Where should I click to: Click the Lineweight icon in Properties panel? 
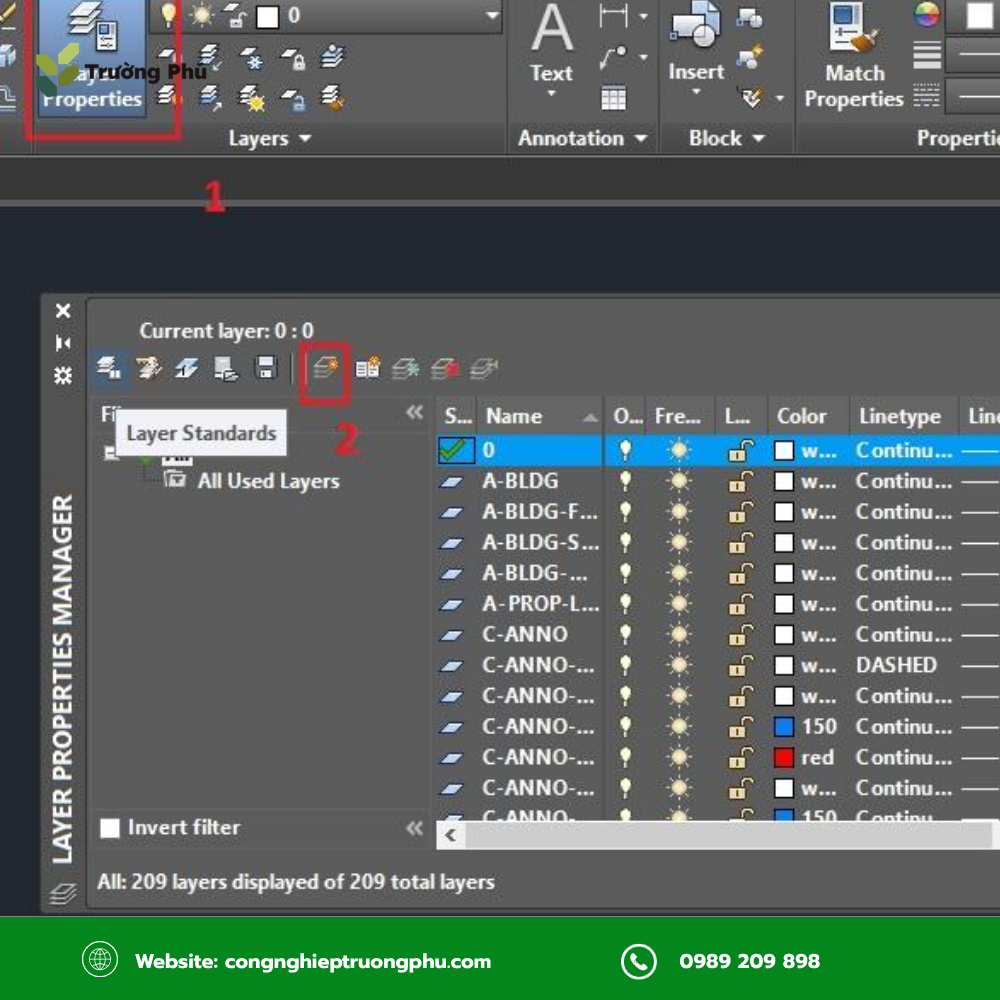point(927,55)
